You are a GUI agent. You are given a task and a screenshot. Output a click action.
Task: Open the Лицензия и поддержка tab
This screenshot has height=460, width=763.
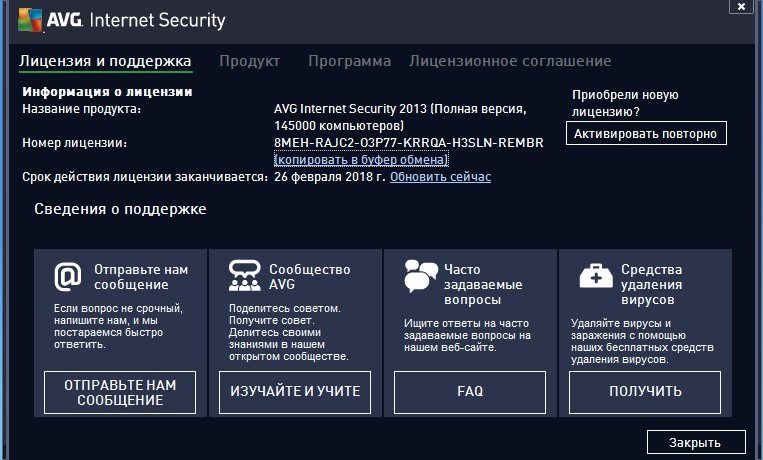click(x=105, y=61)
